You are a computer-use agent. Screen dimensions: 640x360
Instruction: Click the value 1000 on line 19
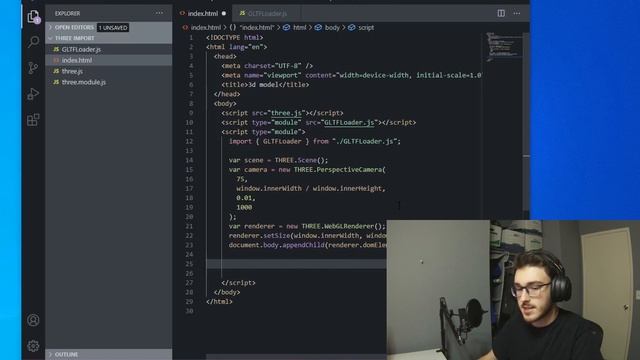click(x=244, y=207)
